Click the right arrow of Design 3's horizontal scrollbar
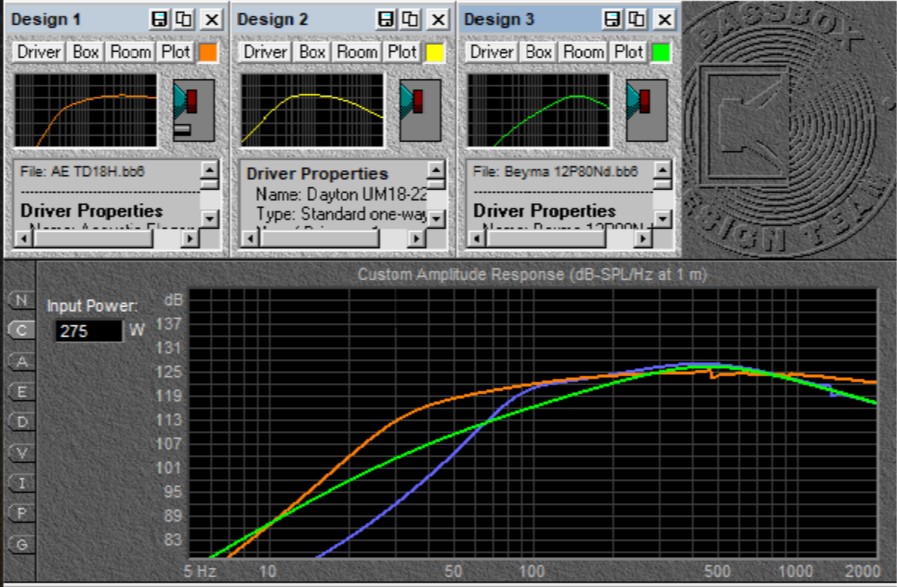The width and height of the screenshot is (897, 587). click(x=642, y=238)
